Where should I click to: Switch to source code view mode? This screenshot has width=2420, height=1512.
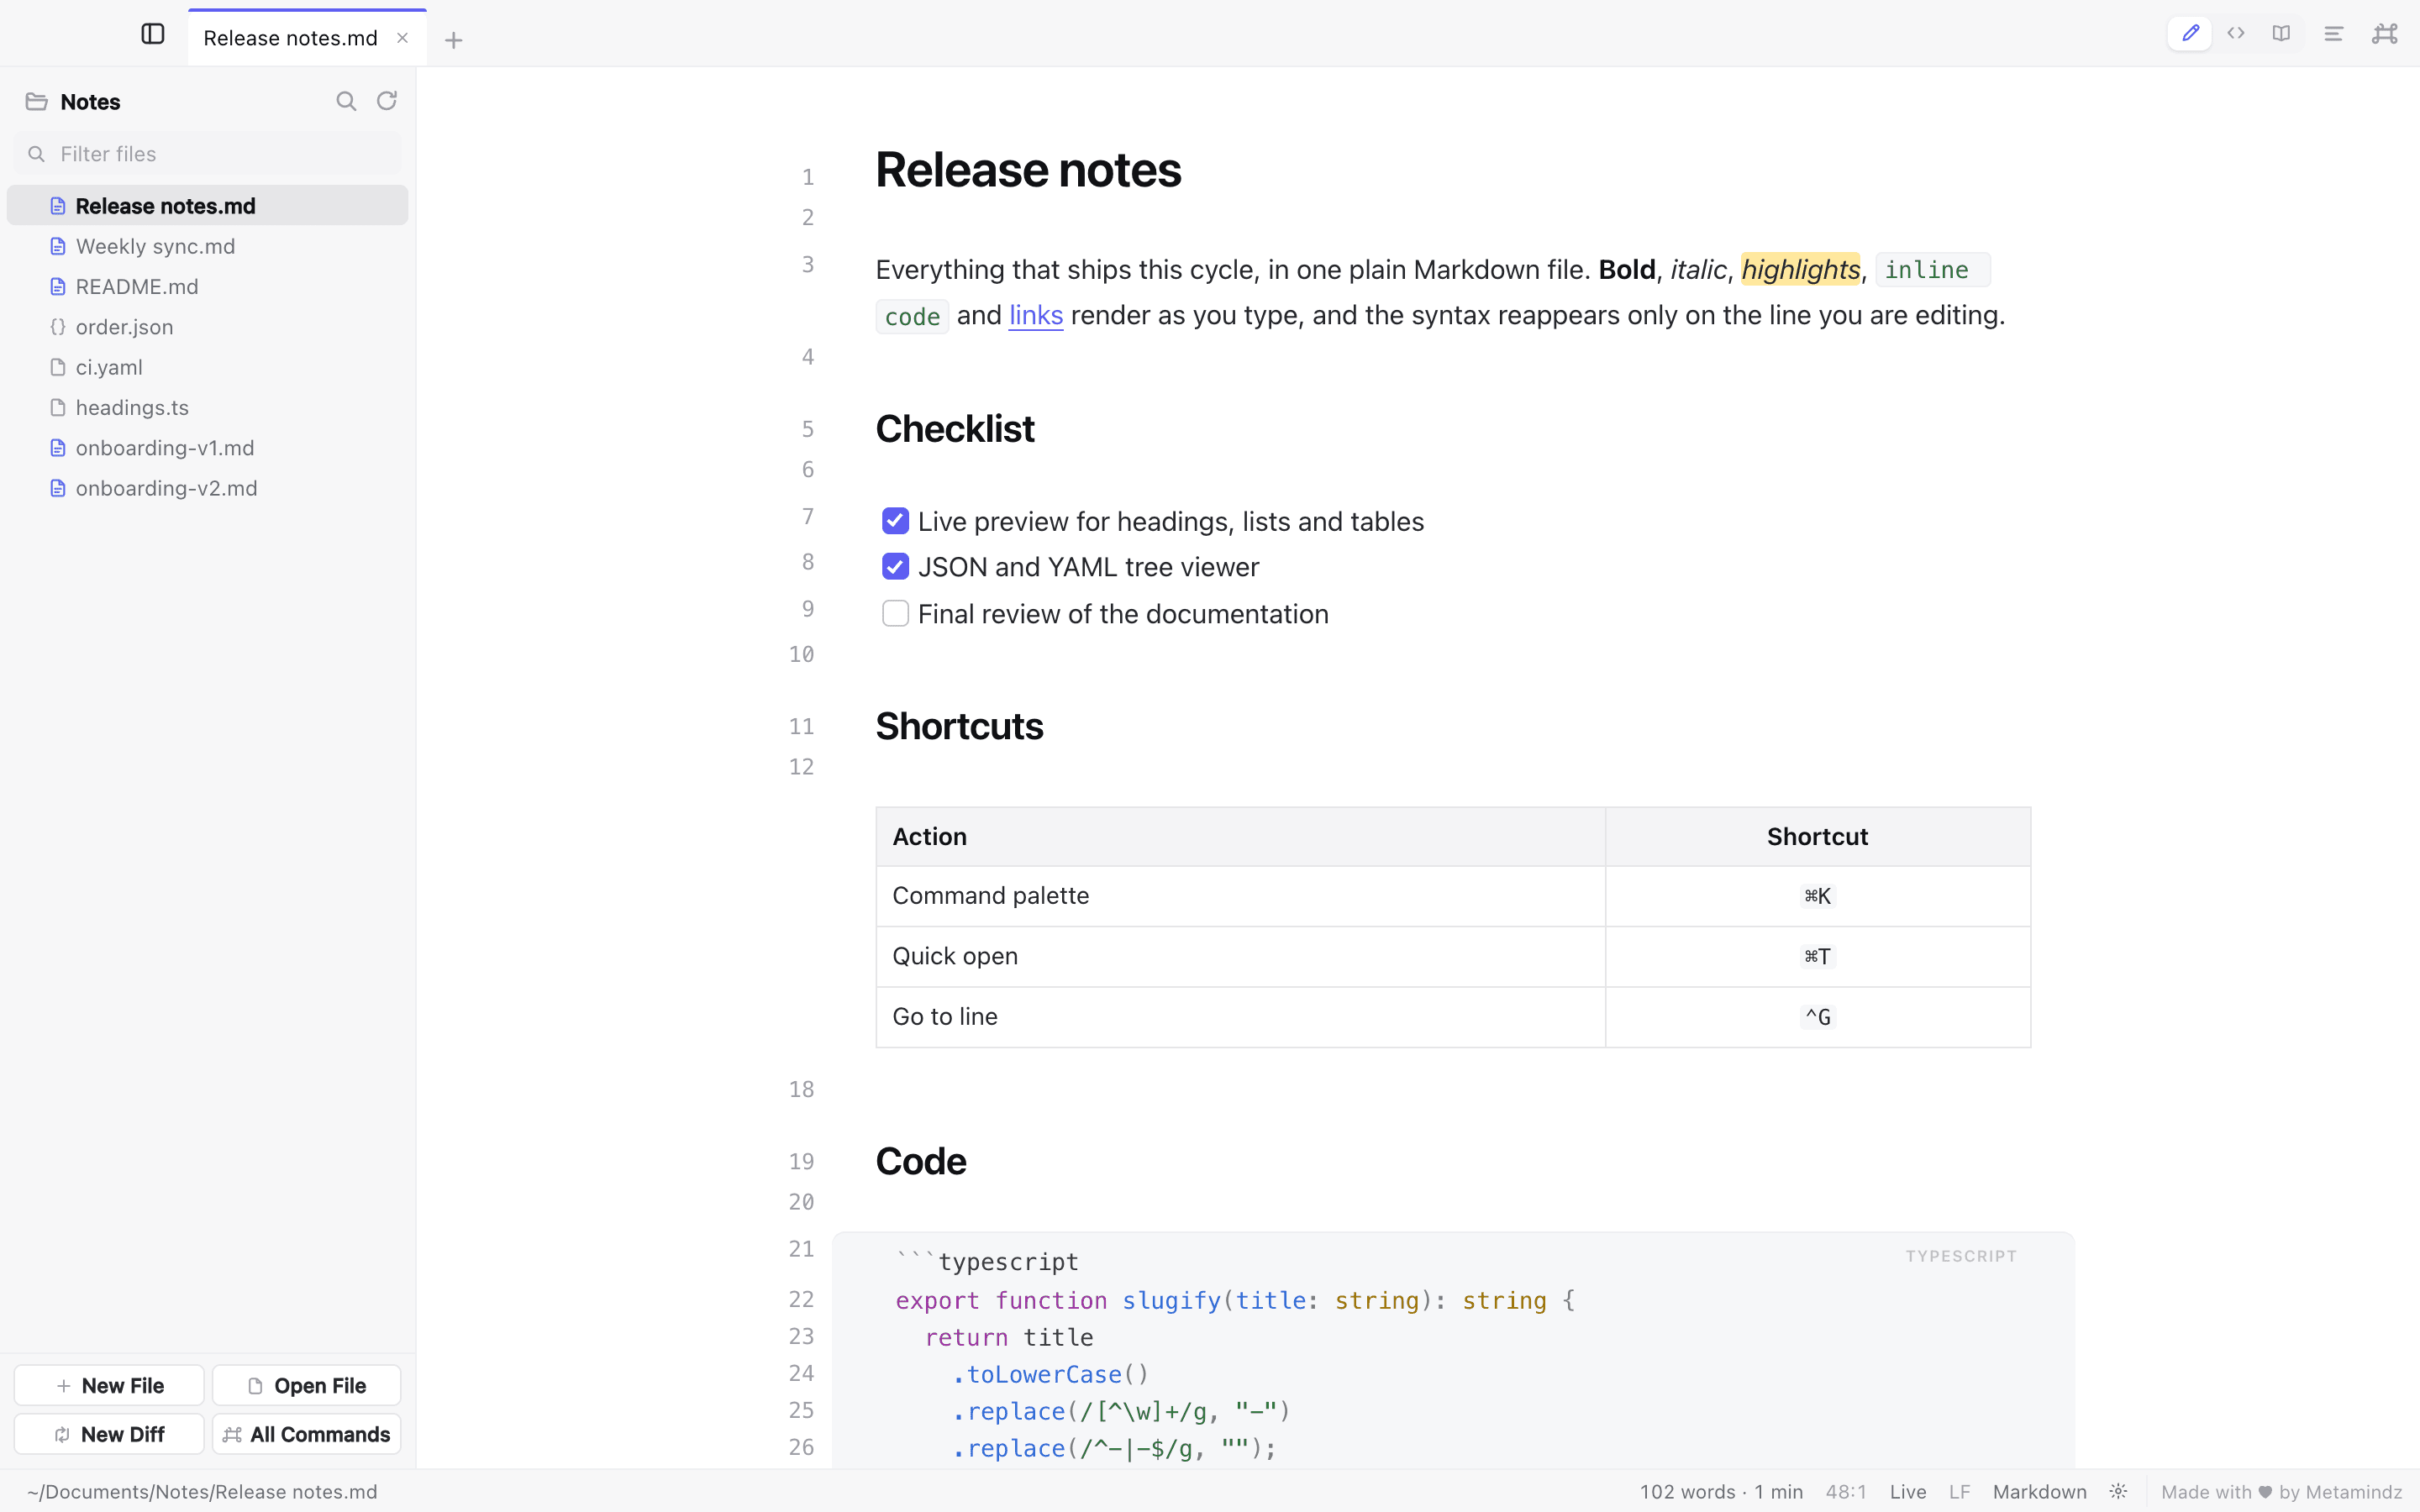coord(2236,34)
